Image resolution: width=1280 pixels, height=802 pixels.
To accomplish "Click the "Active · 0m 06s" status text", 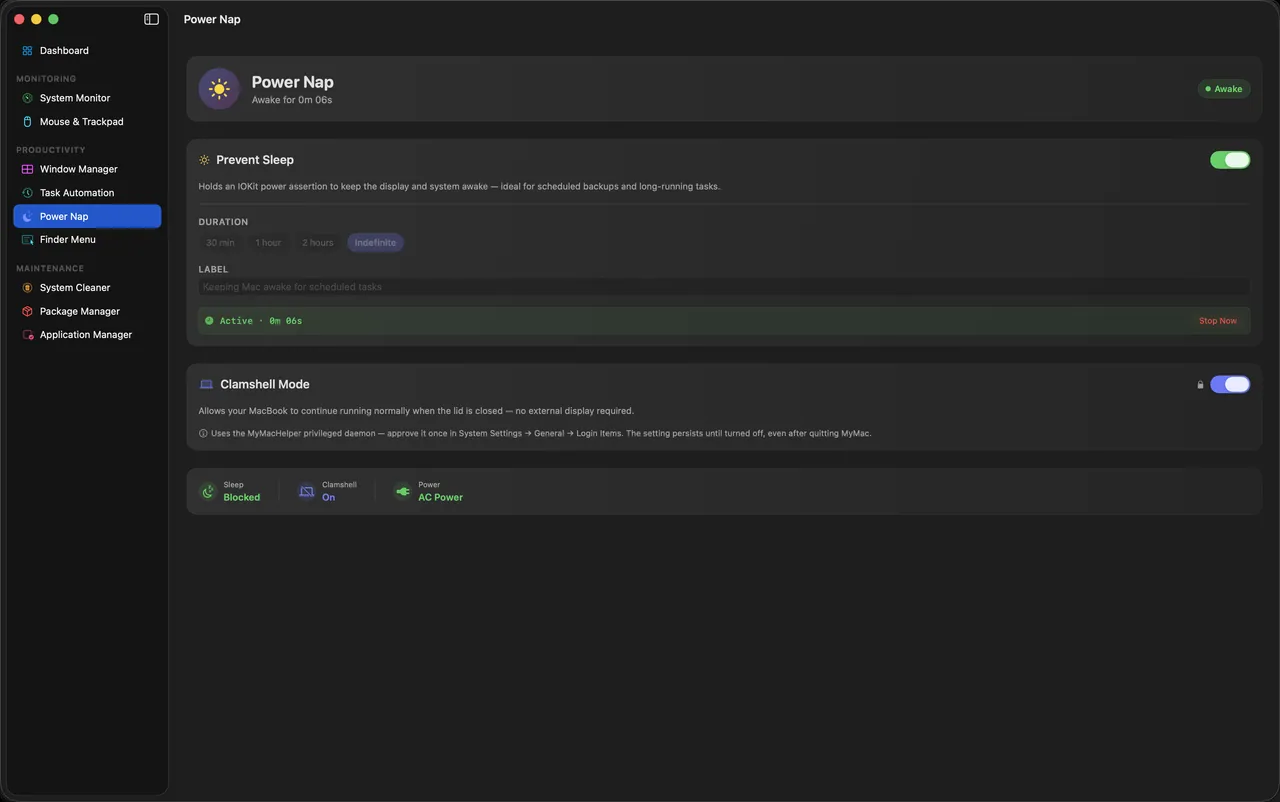I will point(261,321).
